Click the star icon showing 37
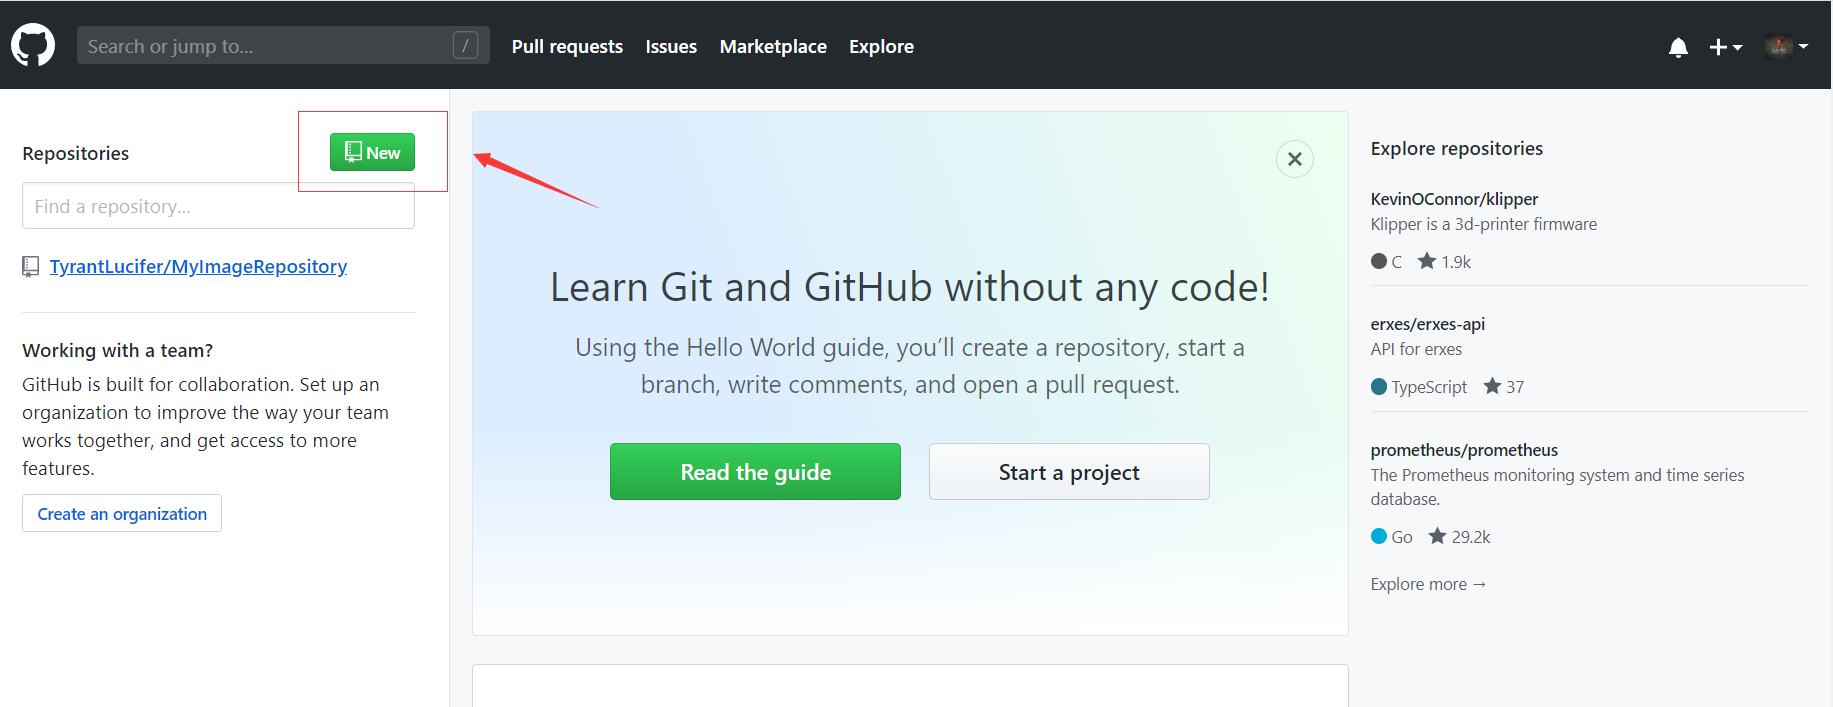This screenshot has width=1833, height=707. 1492,386
